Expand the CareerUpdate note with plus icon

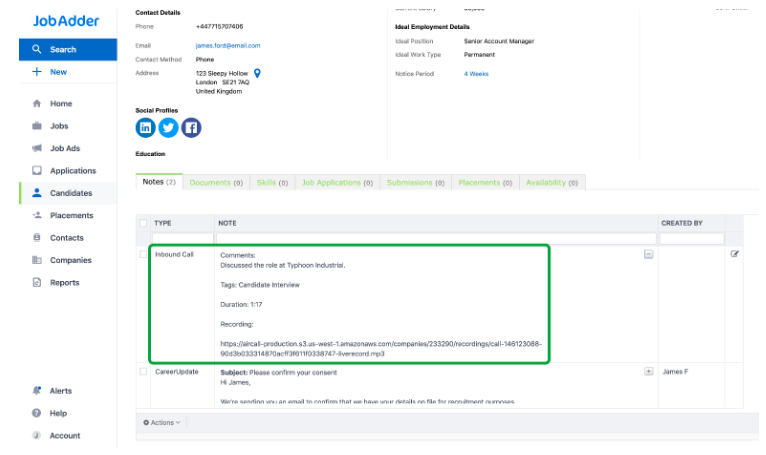click(x=648, y=371)
